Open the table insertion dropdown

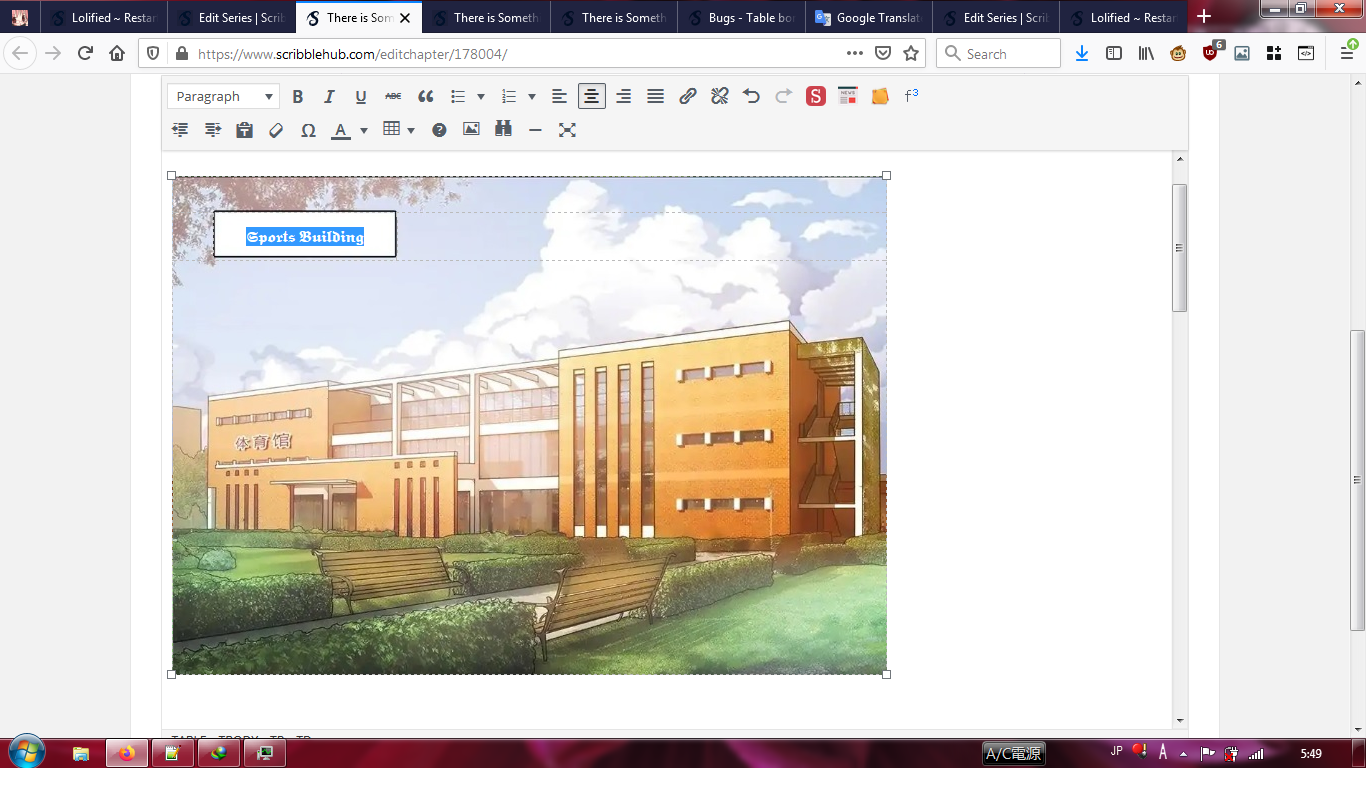(411, 129)
